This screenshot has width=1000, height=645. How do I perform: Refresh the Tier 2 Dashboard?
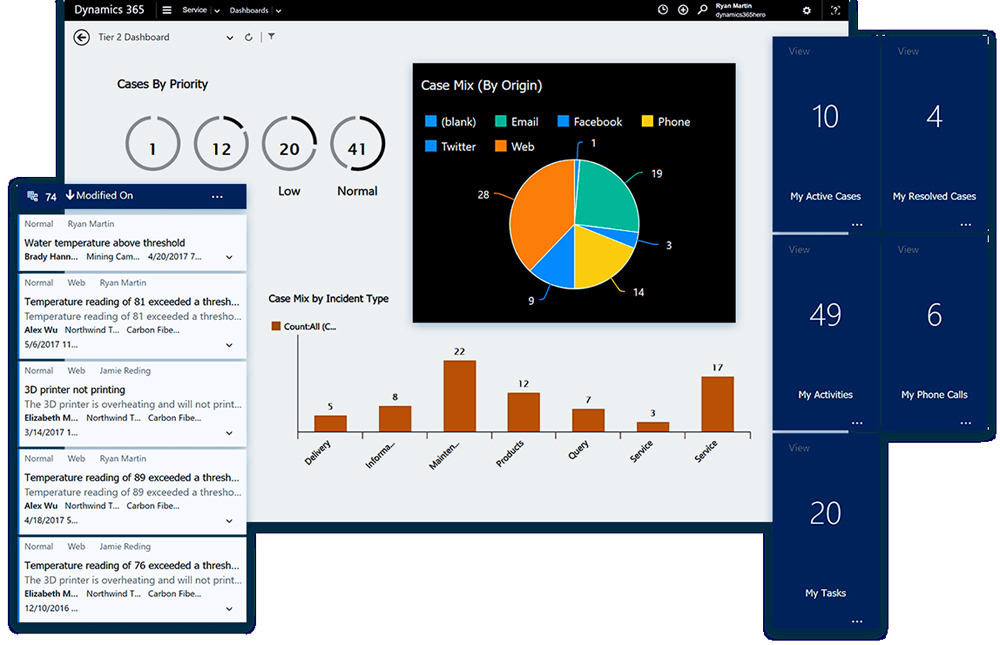pos(248,38)
